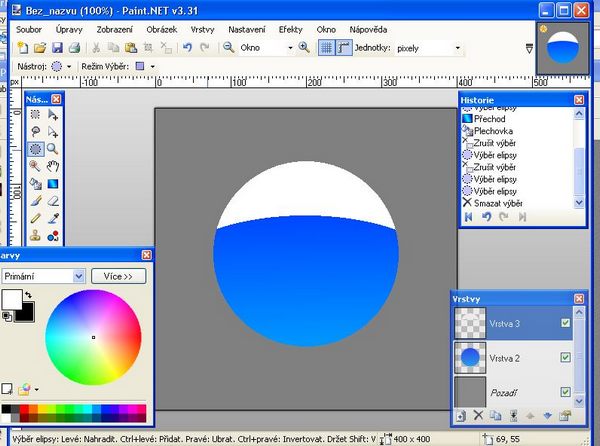Select the Lasso selection tool
Viewport: 600px width, 446px height.
coord(35,132)
